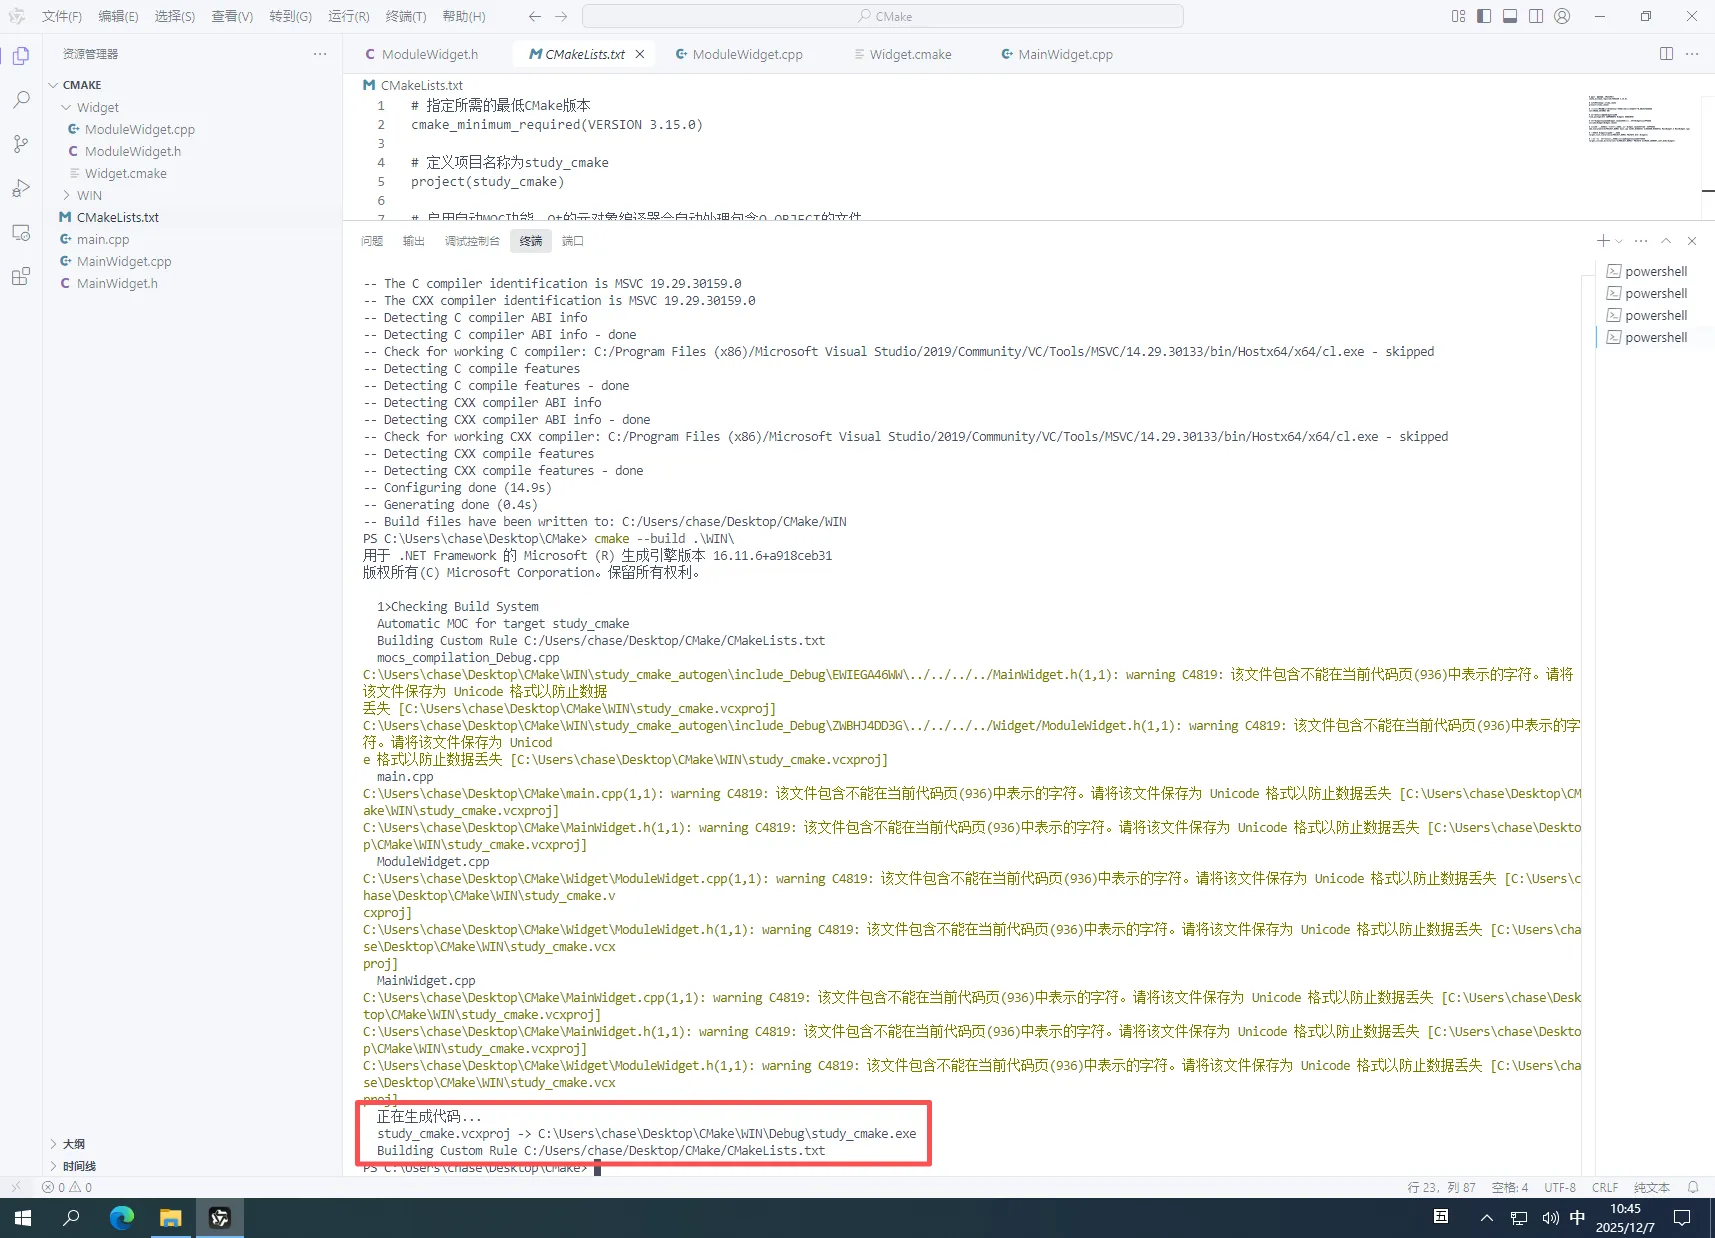Switch to the 调试控制台 debug console tab
Screen dimensions: 1715x1238
[472, 241]
